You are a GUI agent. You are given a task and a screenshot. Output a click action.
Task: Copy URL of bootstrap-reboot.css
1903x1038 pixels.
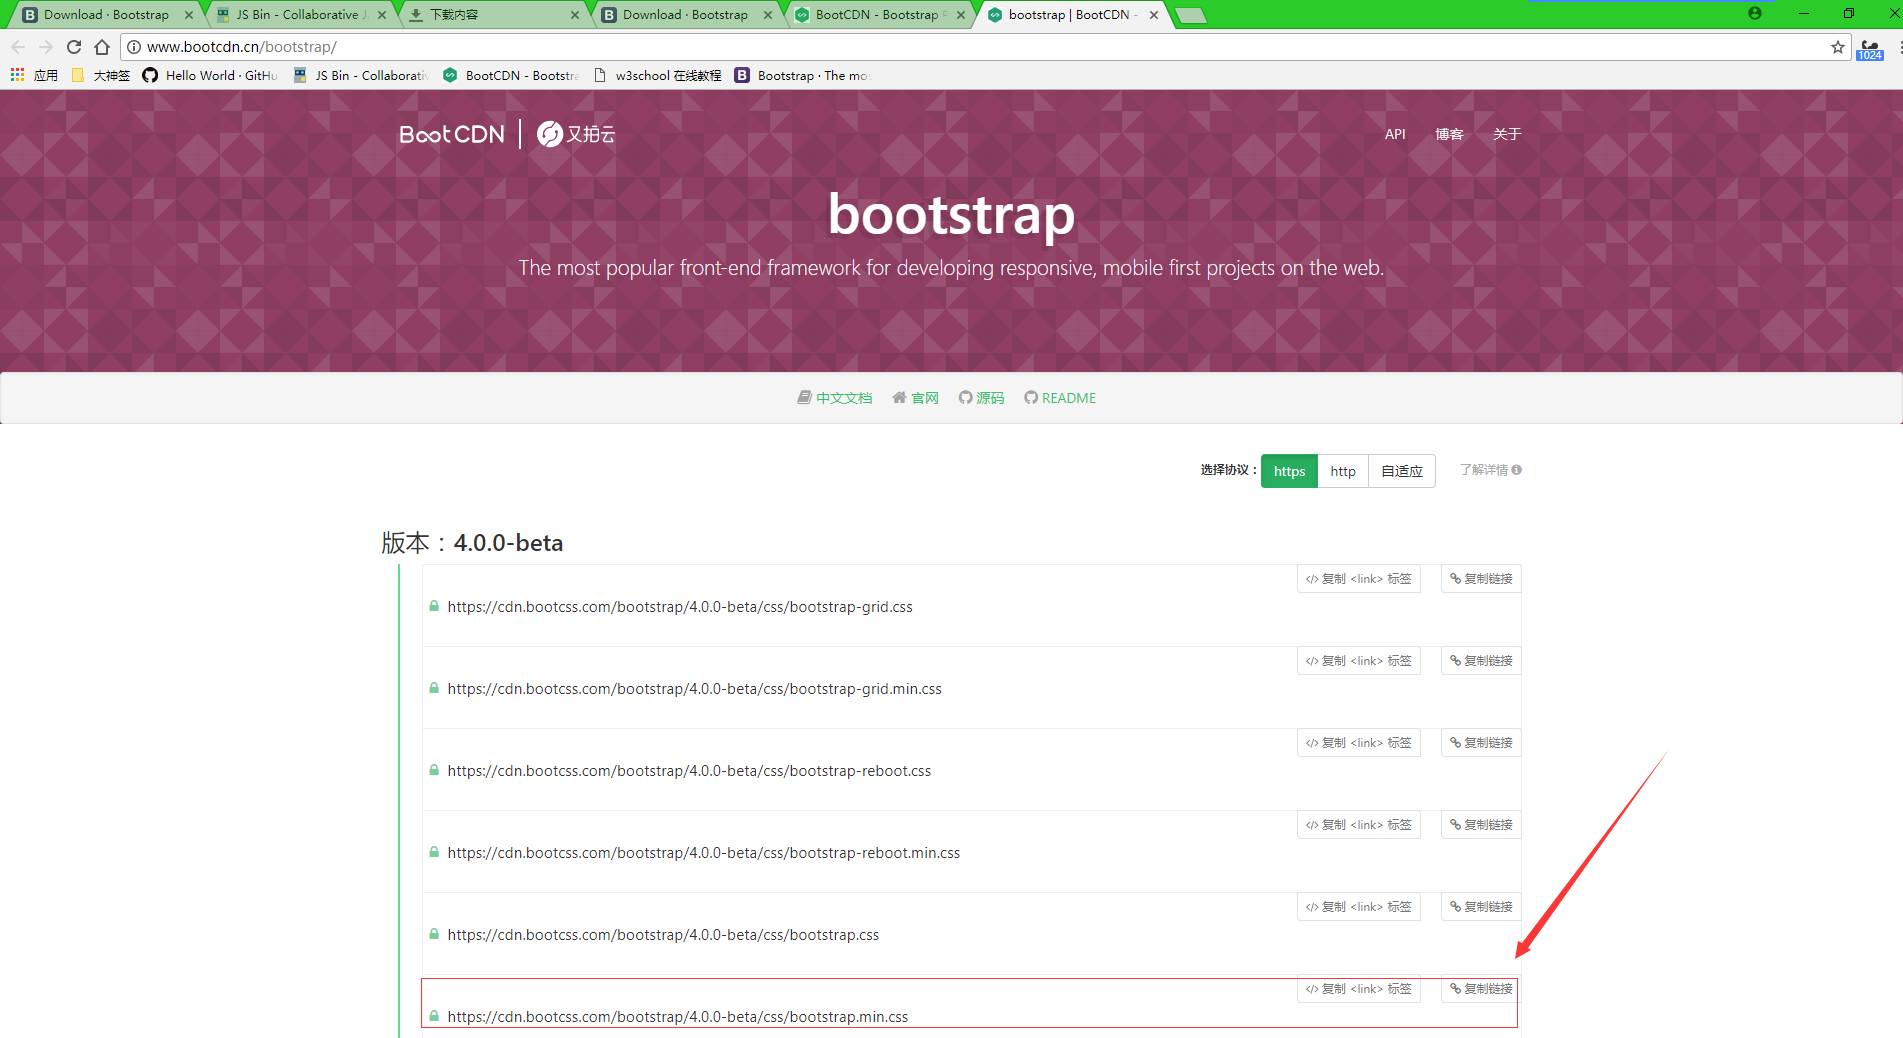pyautogui.click(x=1481, y=743)
